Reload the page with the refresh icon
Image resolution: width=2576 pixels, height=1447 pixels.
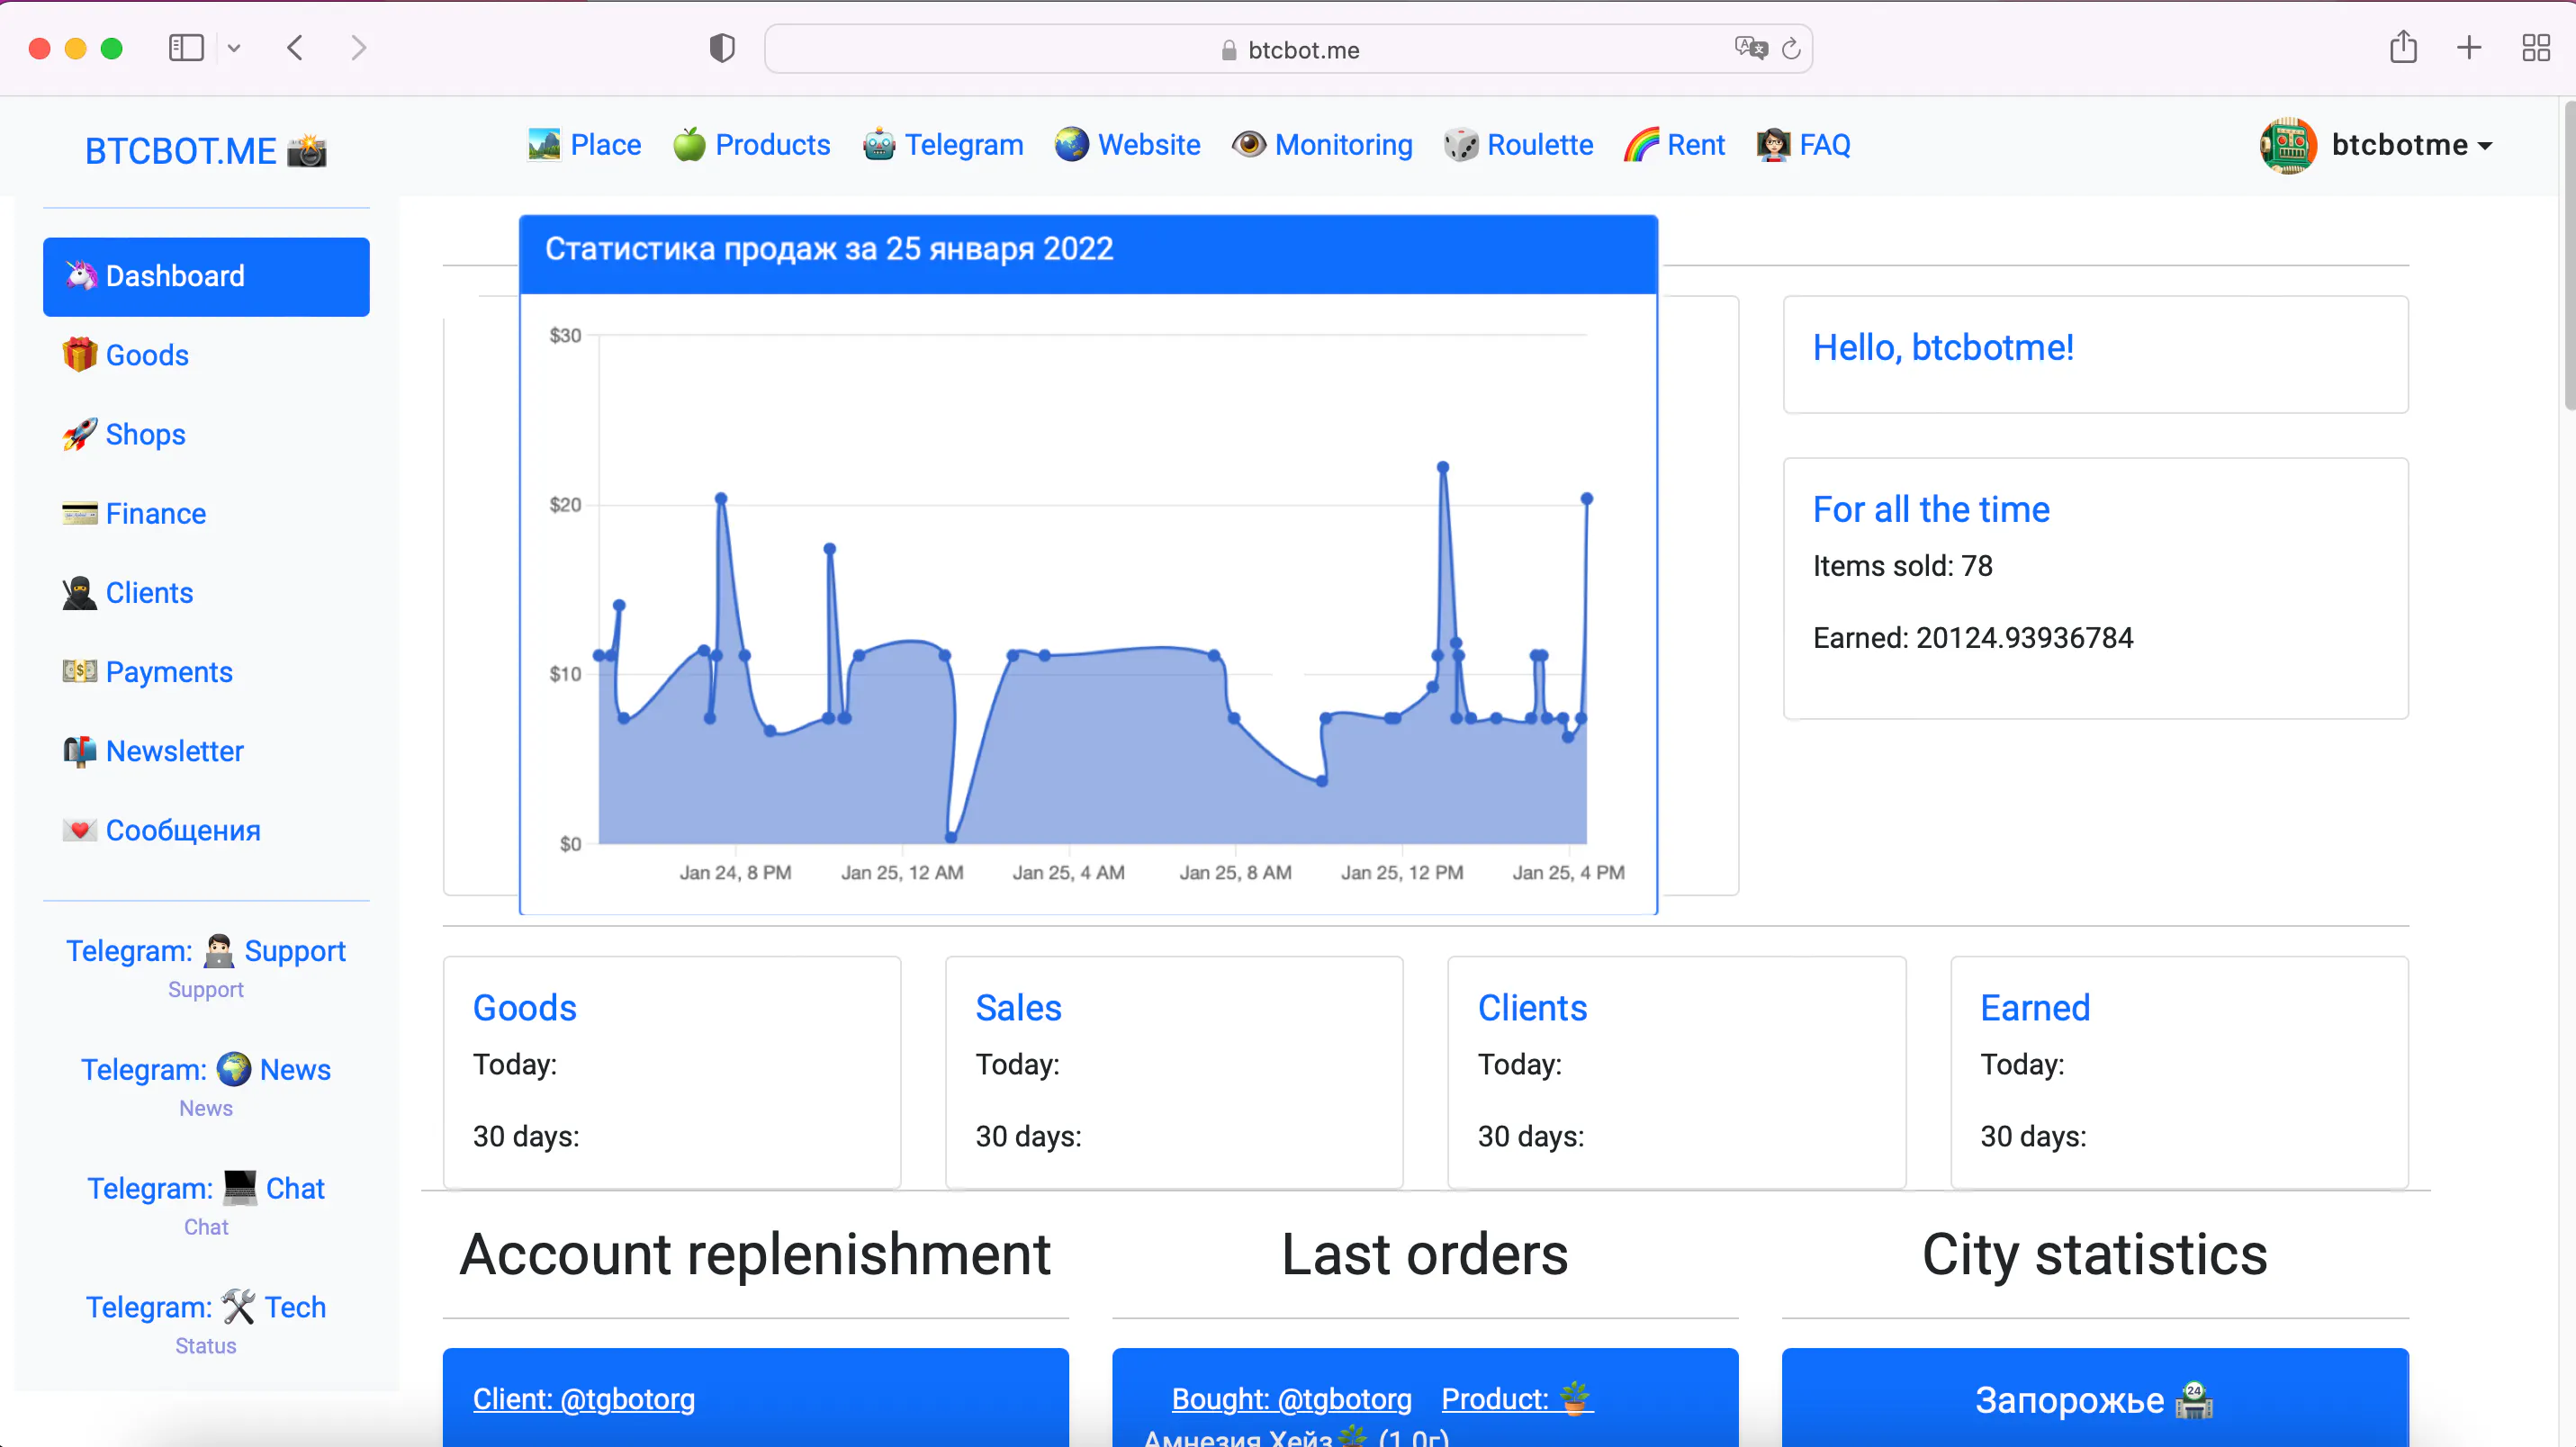[x=1791, y=48]
